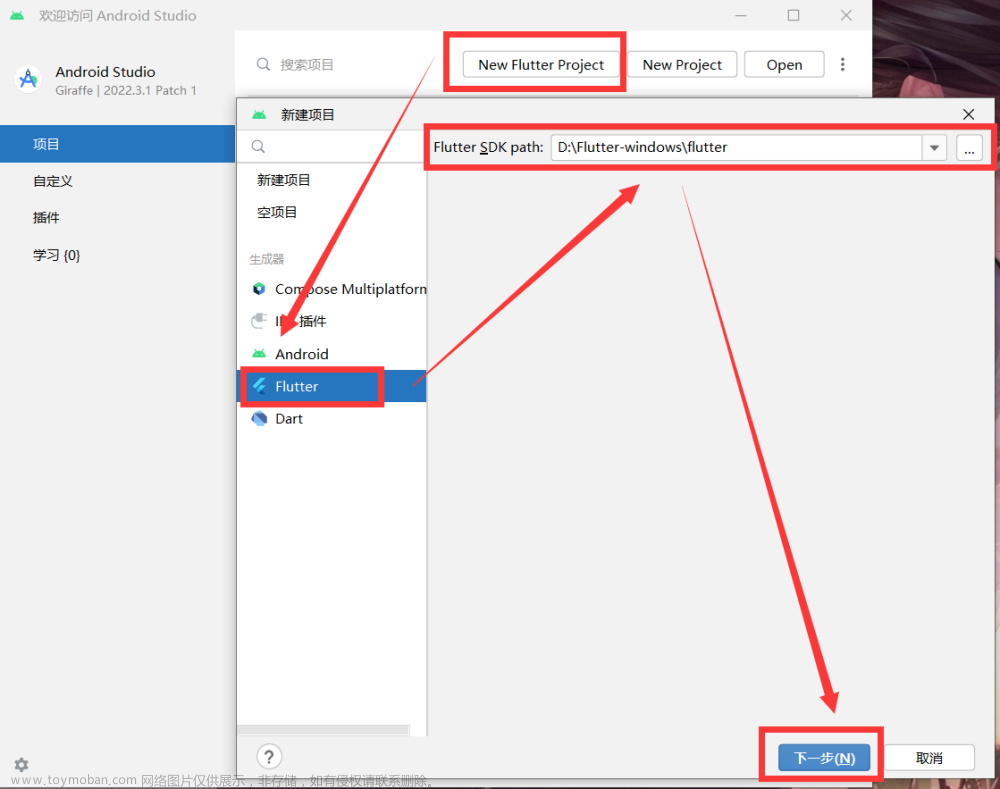This screenshot has height=789, width=1000.
Task: Click the Compose Multiplatform hexagon icon
Action: (x=259, y=289)
